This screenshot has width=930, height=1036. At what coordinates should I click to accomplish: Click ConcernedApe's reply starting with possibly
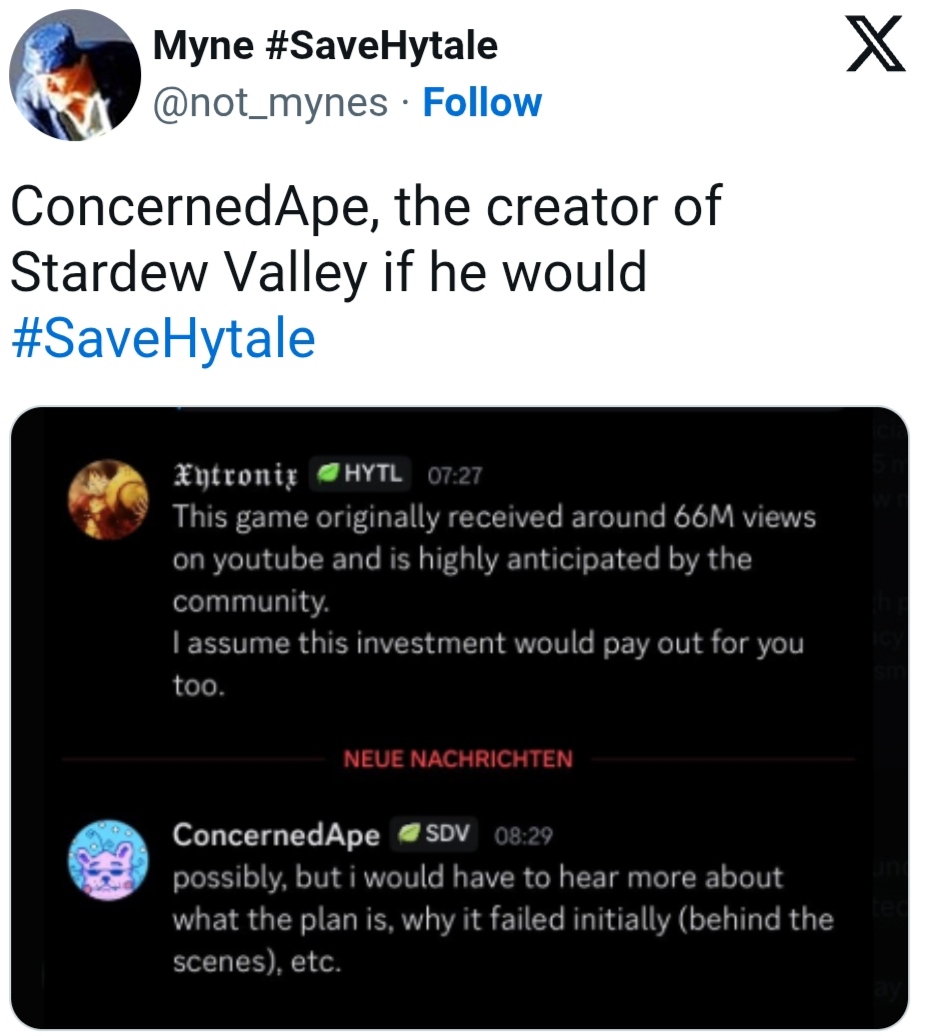tap(503, 919)
